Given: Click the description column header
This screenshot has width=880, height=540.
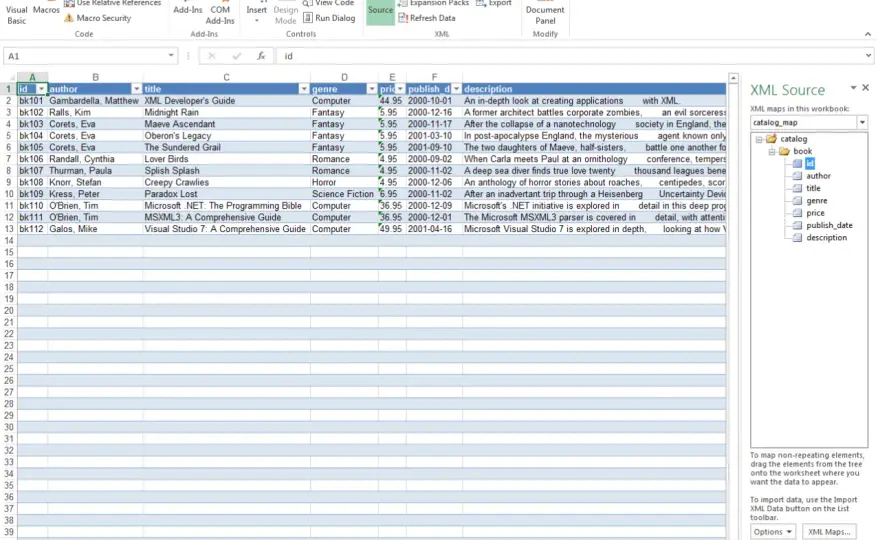Looking at the screenshot, I should [594, 89].
